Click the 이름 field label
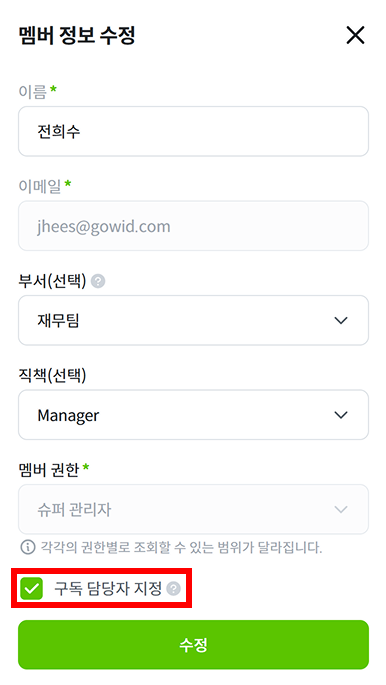 [x=32, y=91]
